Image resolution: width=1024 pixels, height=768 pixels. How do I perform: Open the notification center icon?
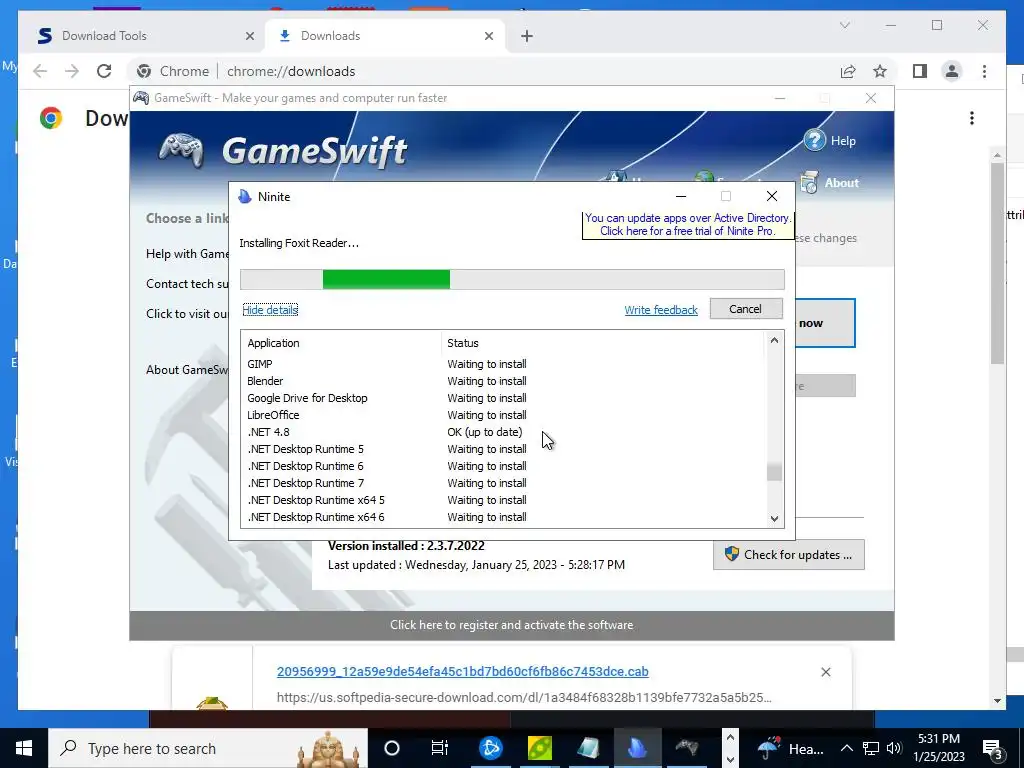pyautogui.click(x=993, y=748)
